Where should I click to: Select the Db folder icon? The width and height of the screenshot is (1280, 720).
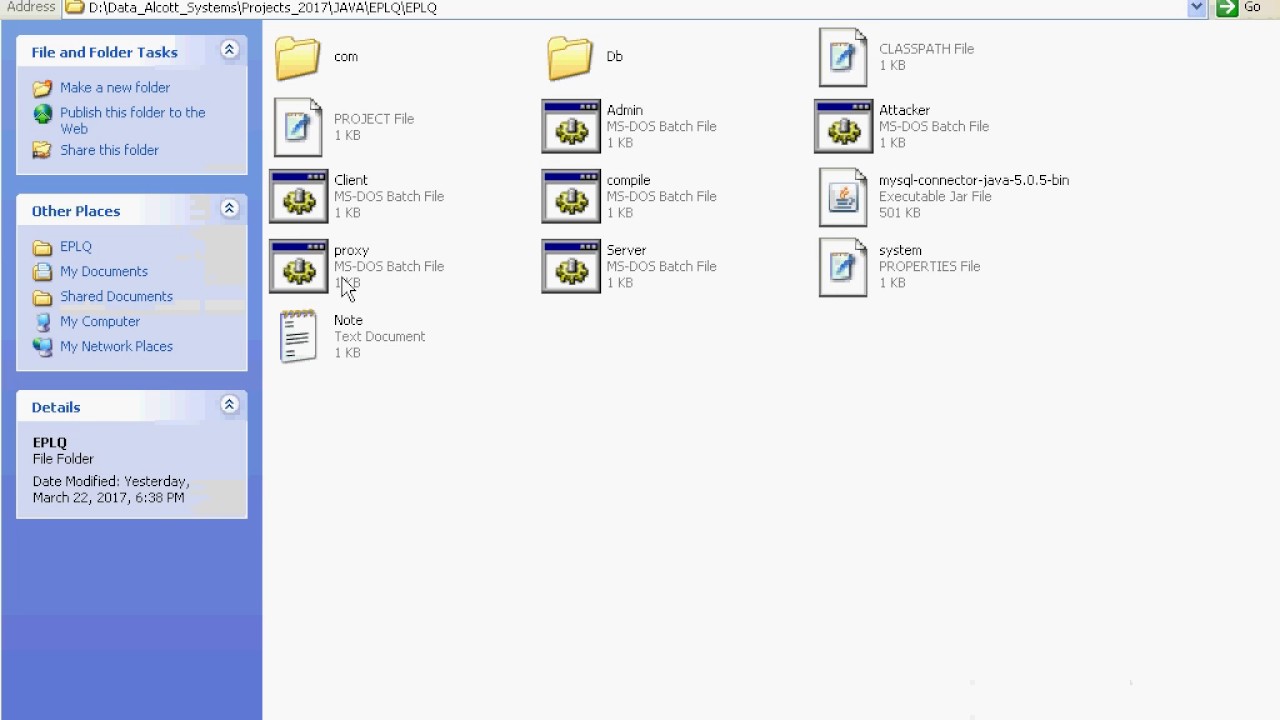click(x=570, y=57)
